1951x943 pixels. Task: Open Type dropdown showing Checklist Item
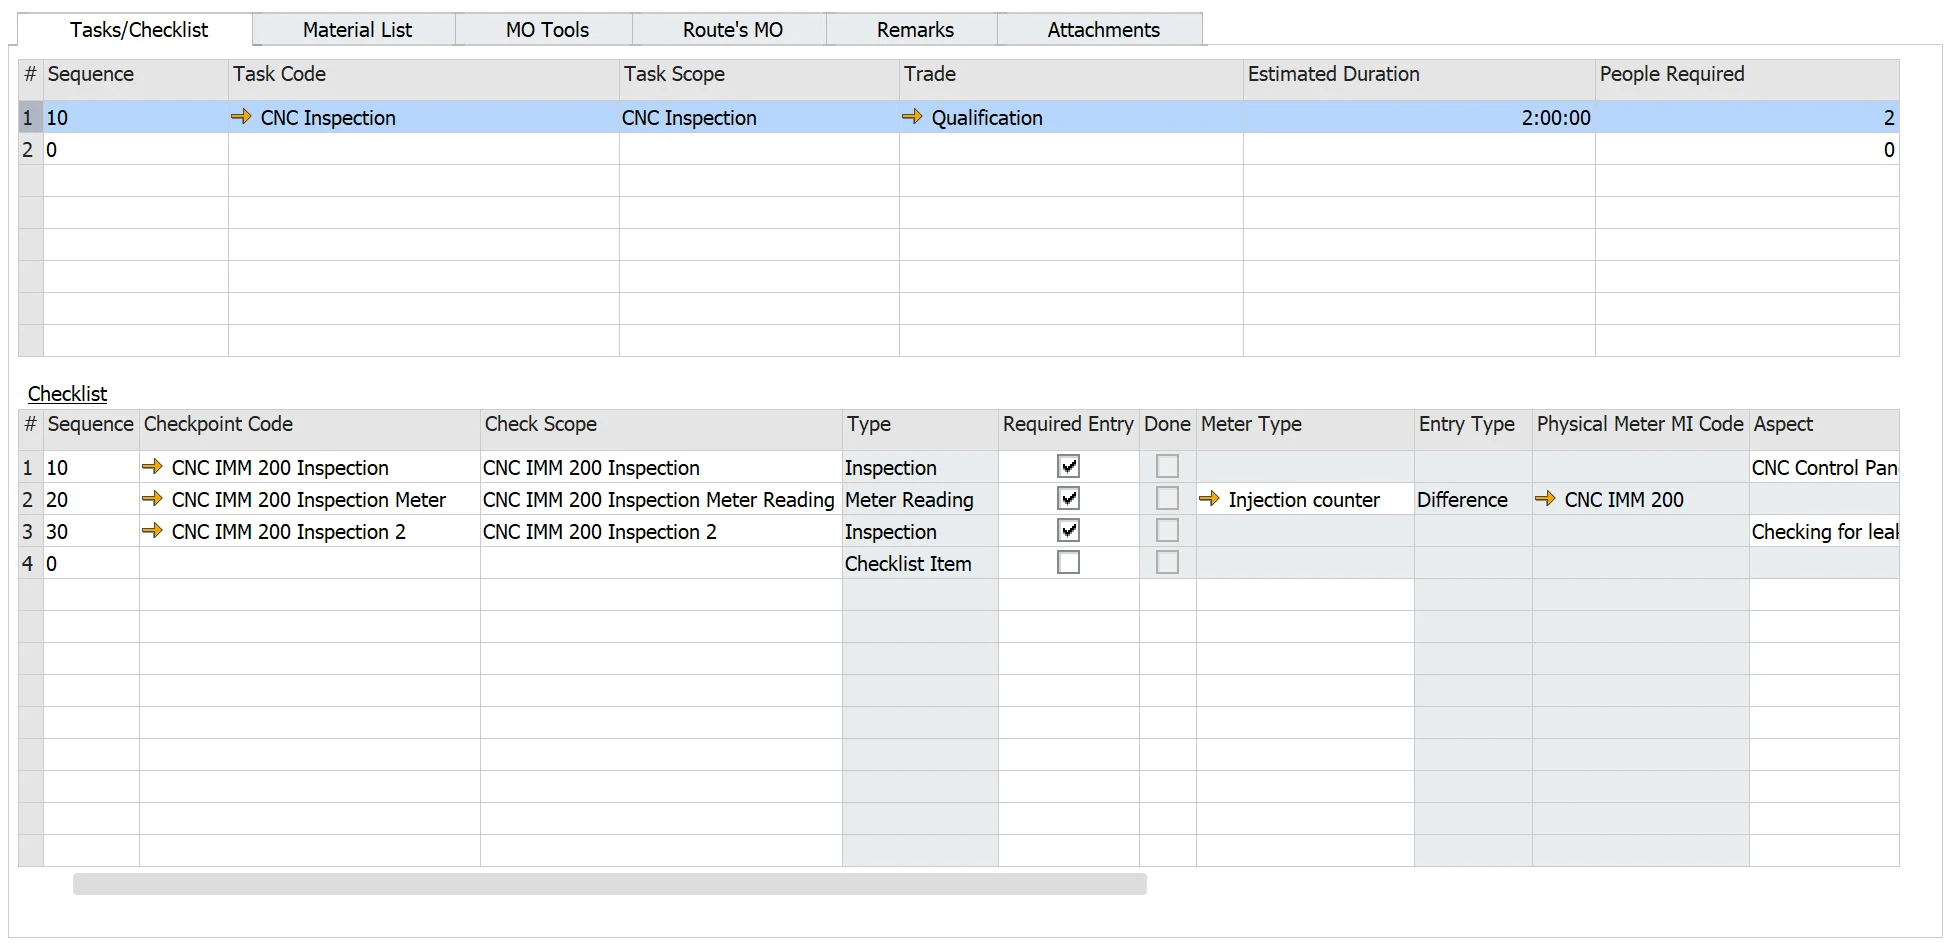pyautogui.click(x=918, y=564)
